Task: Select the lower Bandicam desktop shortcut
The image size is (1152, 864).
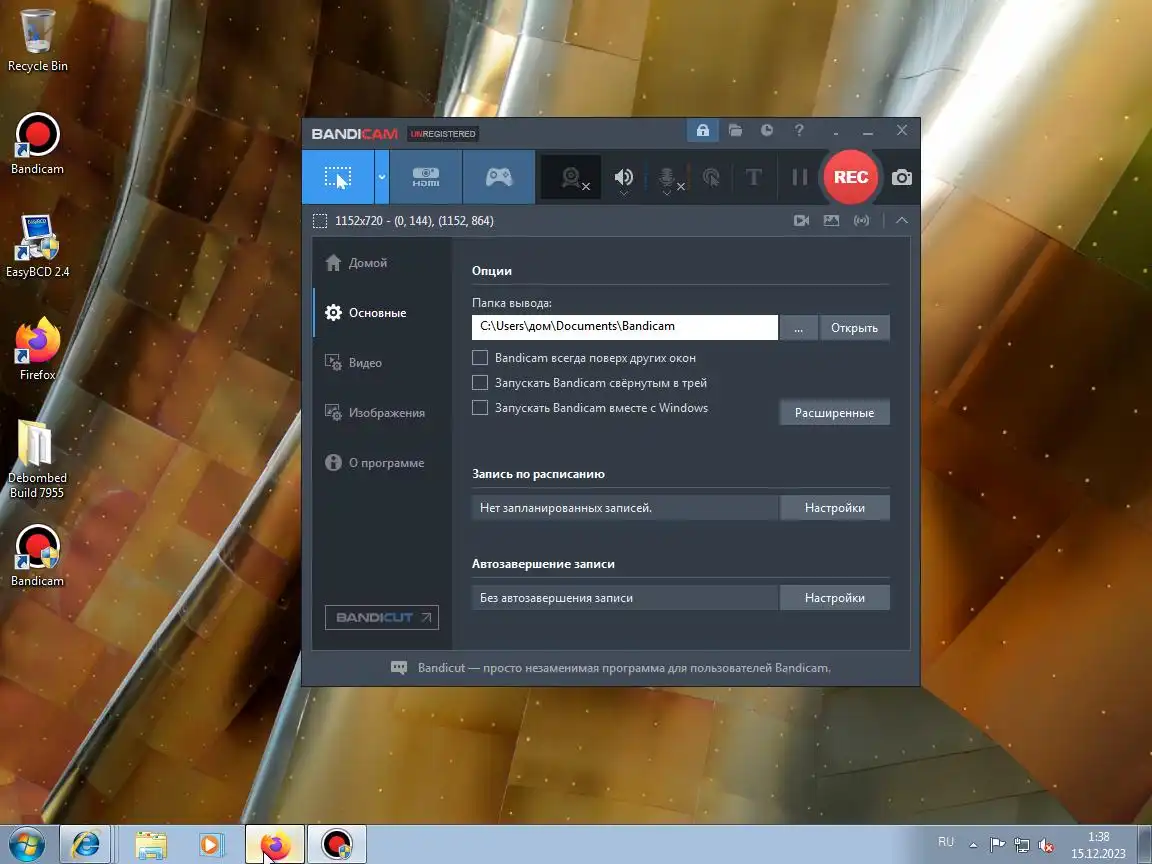Action: [x=37, y=556]
